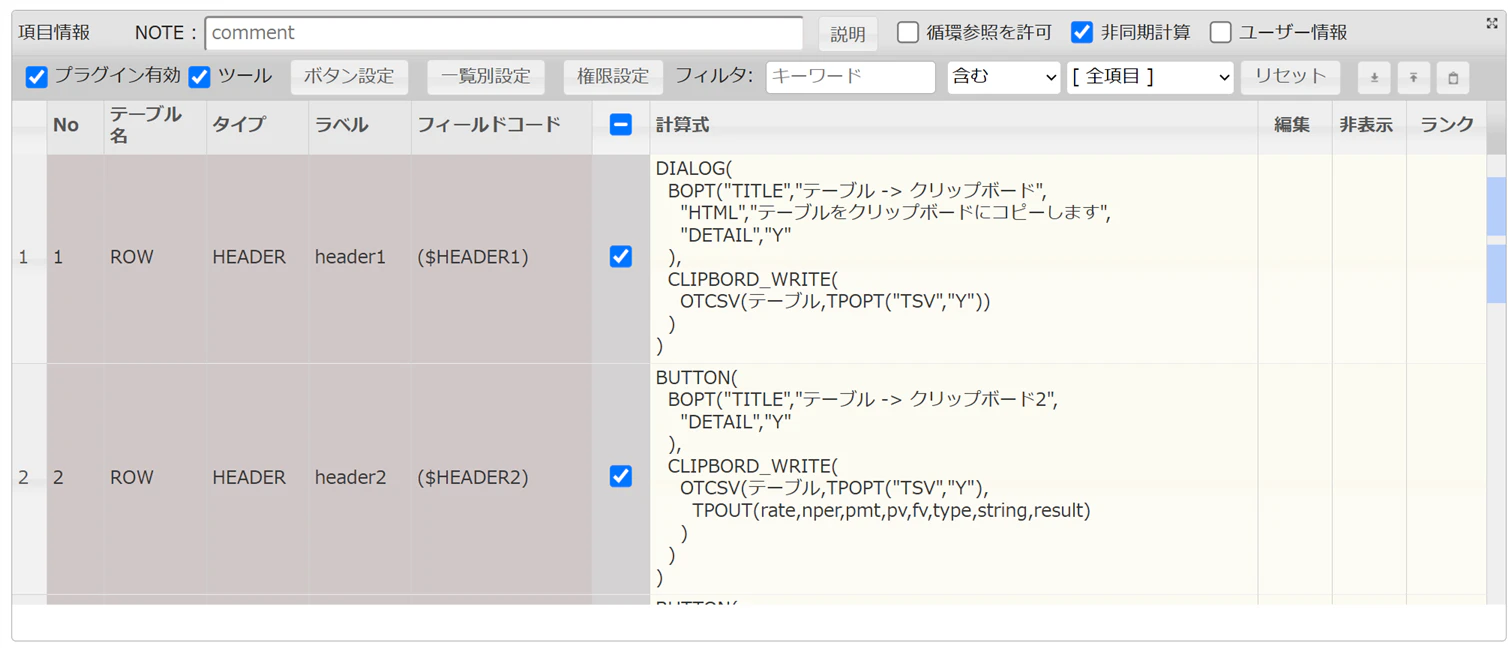
Task: Toggle the プラグイン有効 checkbox
Action: (x=37, y=77)
